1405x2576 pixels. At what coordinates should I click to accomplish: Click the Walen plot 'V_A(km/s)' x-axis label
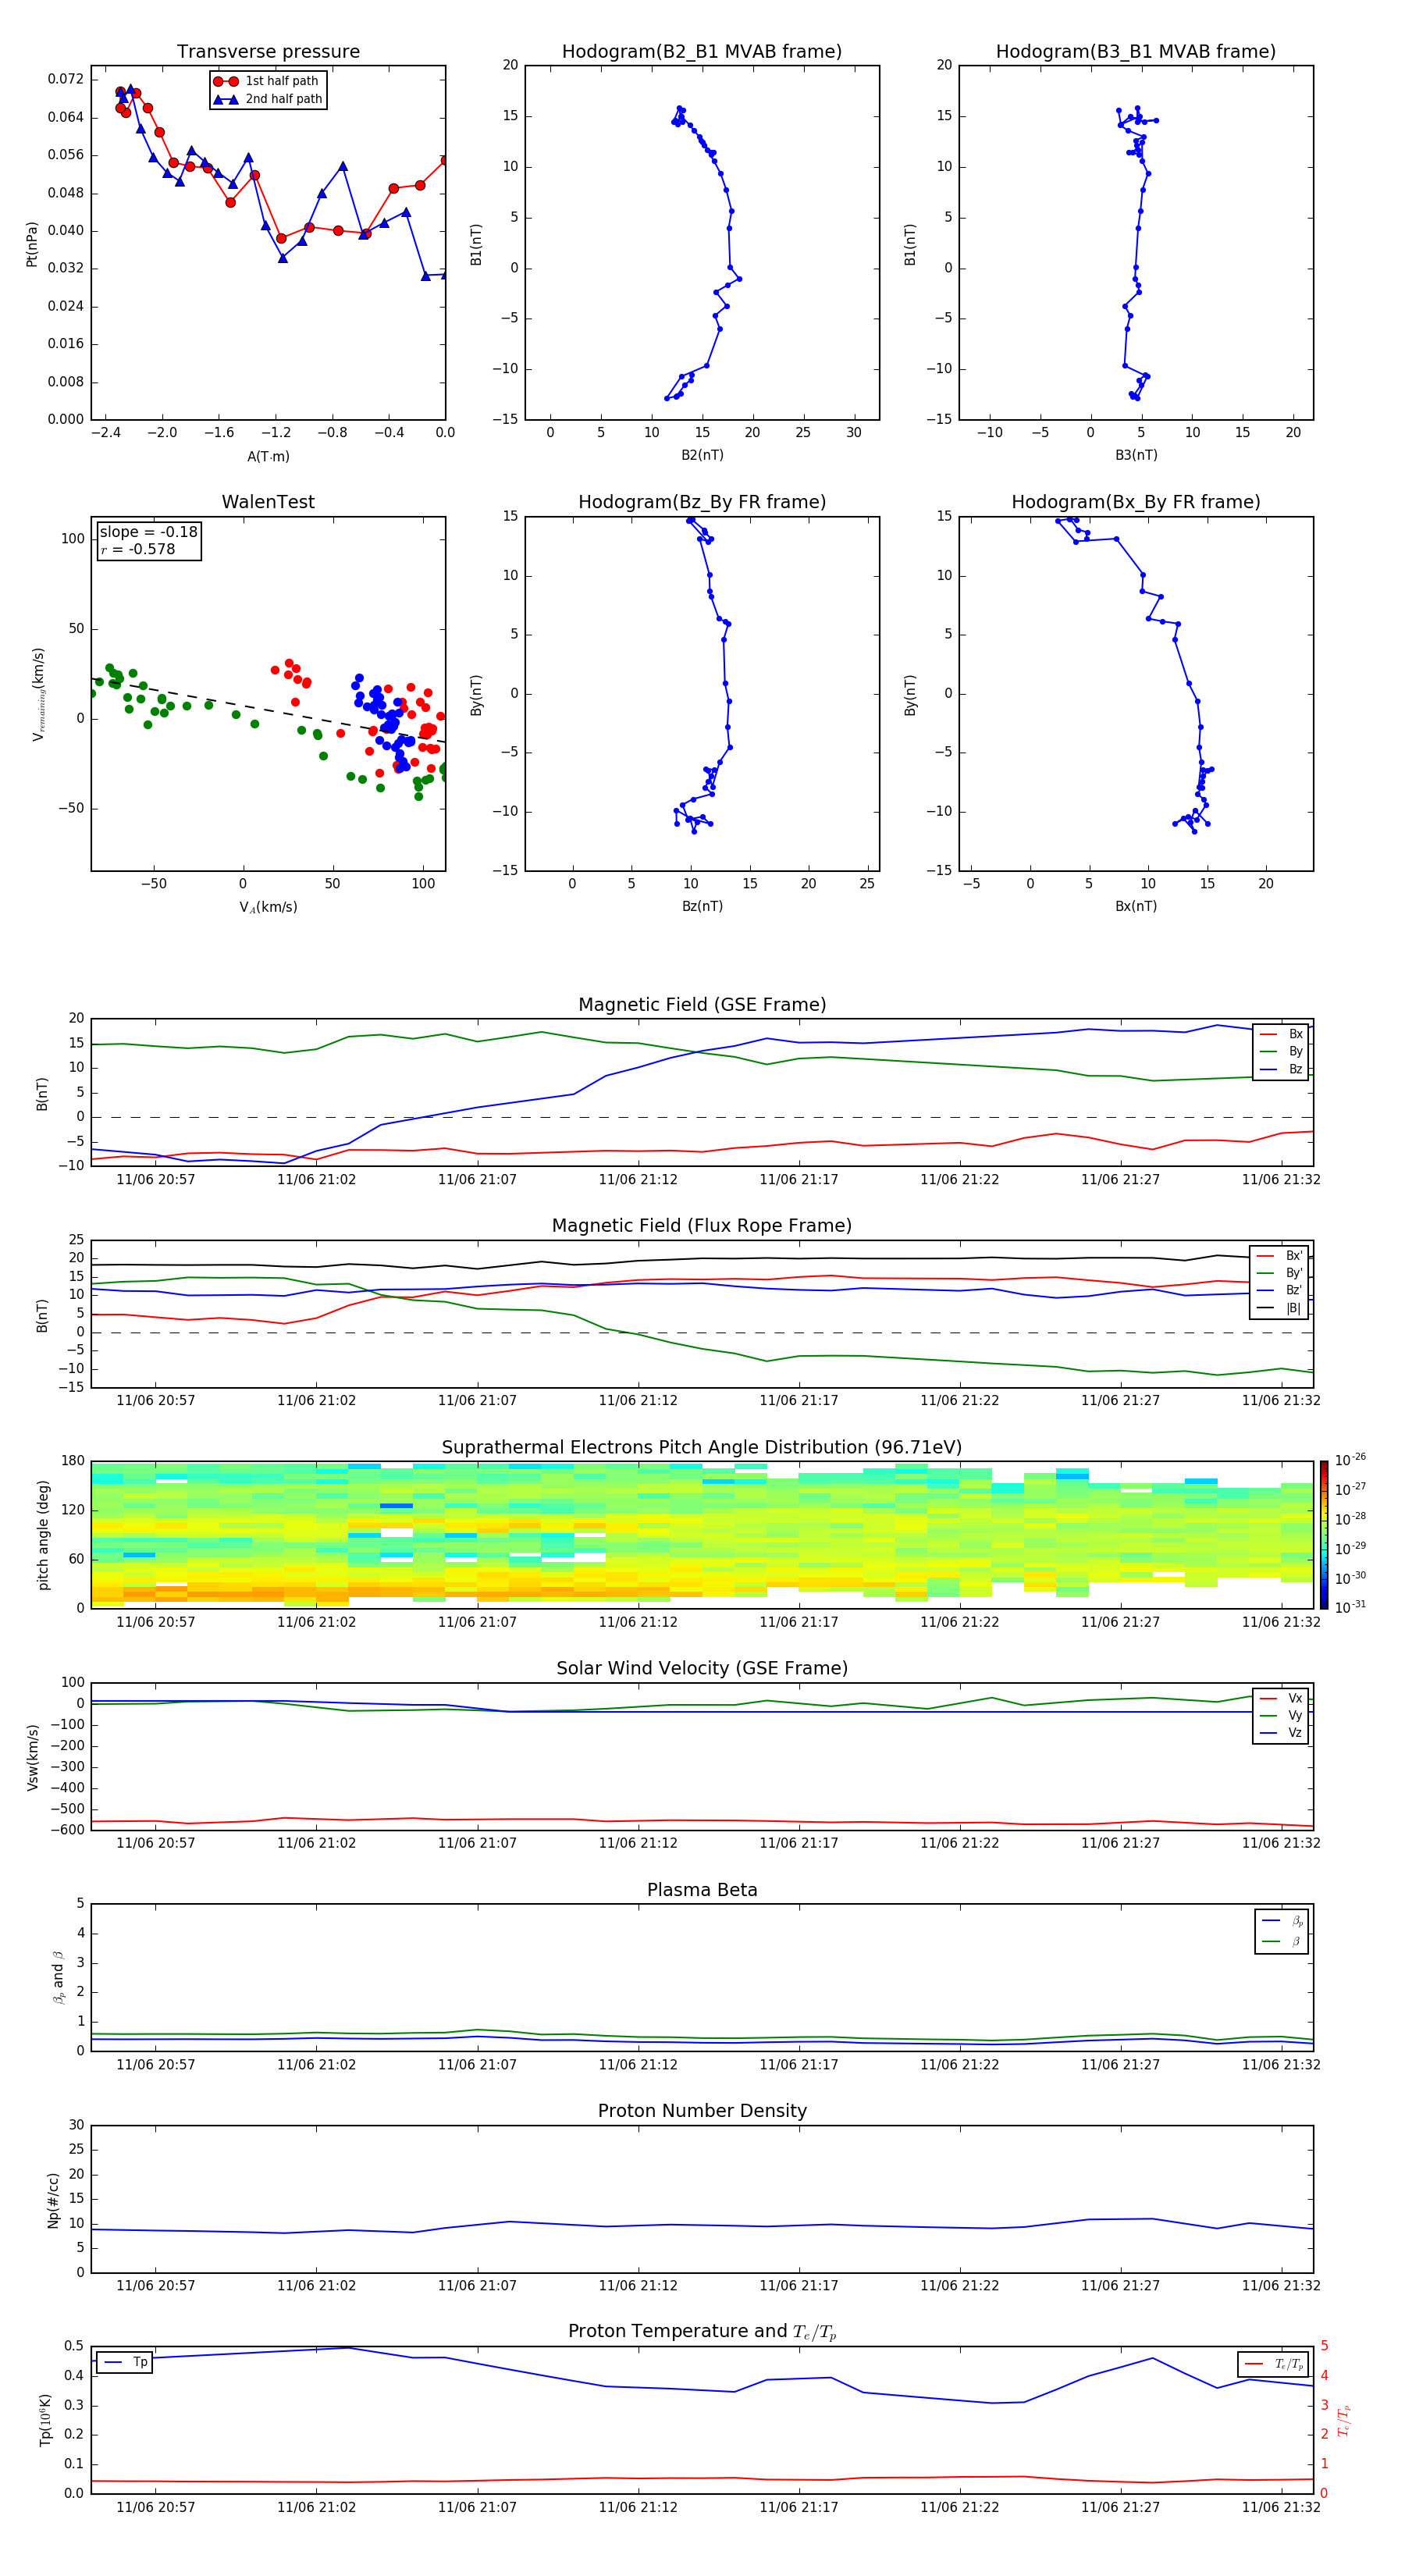268,907
